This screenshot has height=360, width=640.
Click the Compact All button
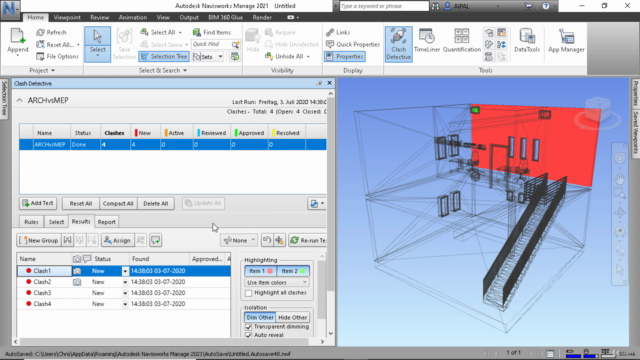click(x=118, y=203)
